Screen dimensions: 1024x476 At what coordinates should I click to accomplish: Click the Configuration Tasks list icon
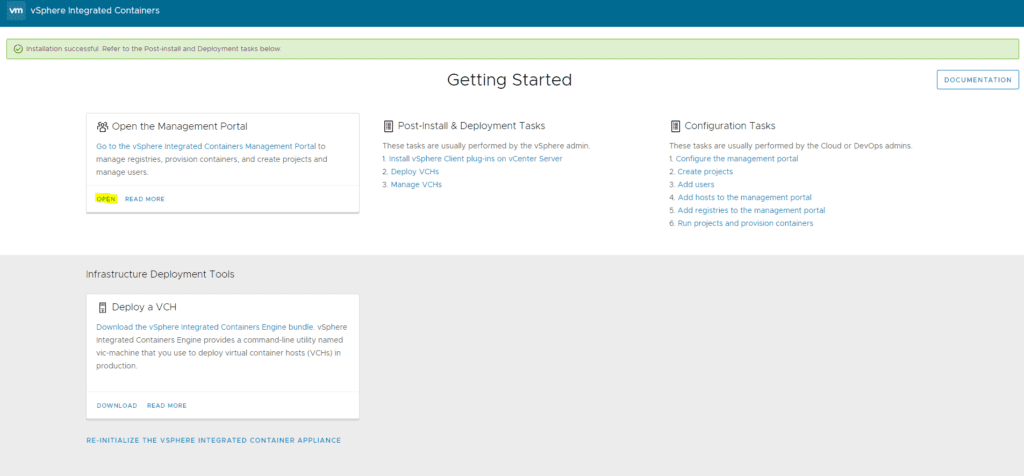coord(675,126)
